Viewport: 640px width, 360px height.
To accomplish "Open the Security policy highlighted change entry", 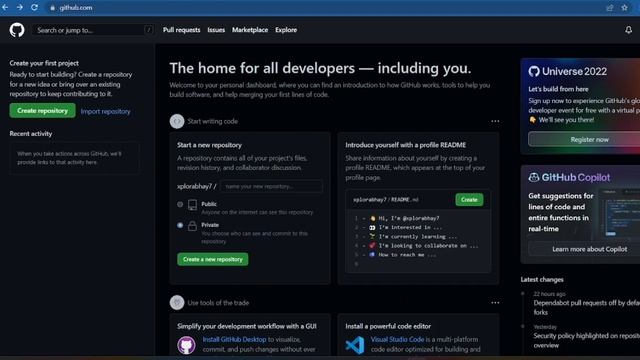I will 587,340.
